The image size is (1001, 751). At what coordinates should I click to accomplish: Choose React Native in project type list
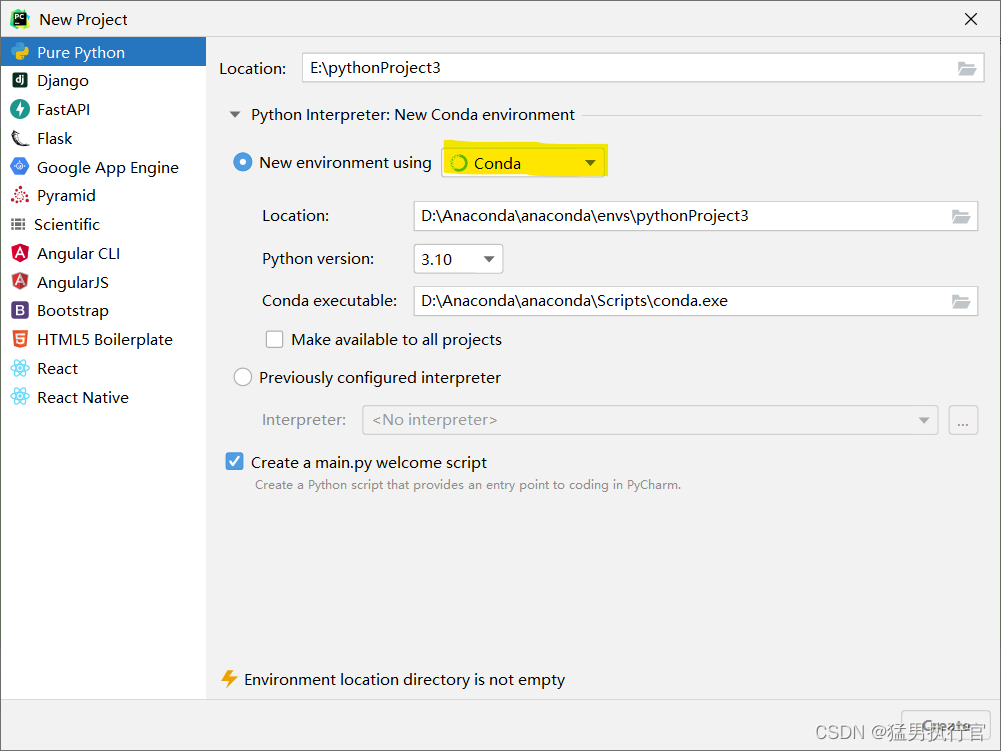pyautogui.click(x=103, y=397)
